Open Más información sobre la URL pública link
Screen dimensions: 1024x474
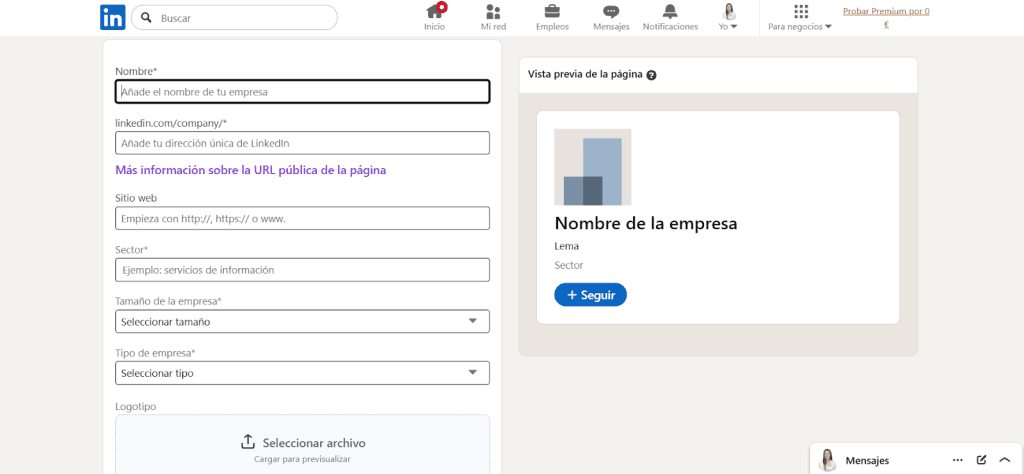click(250, 170)
